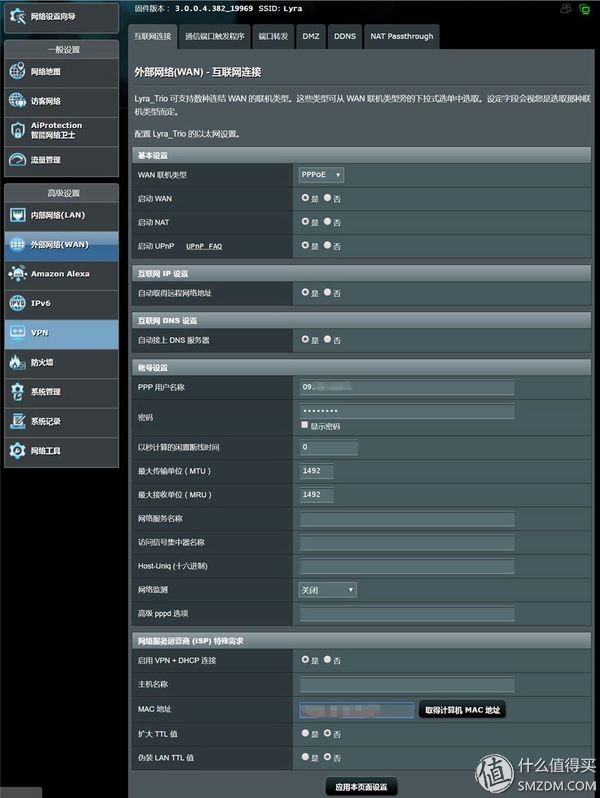Open VPN sidebar icon
The width and height of the screenshot is (600, 798).
17,332
